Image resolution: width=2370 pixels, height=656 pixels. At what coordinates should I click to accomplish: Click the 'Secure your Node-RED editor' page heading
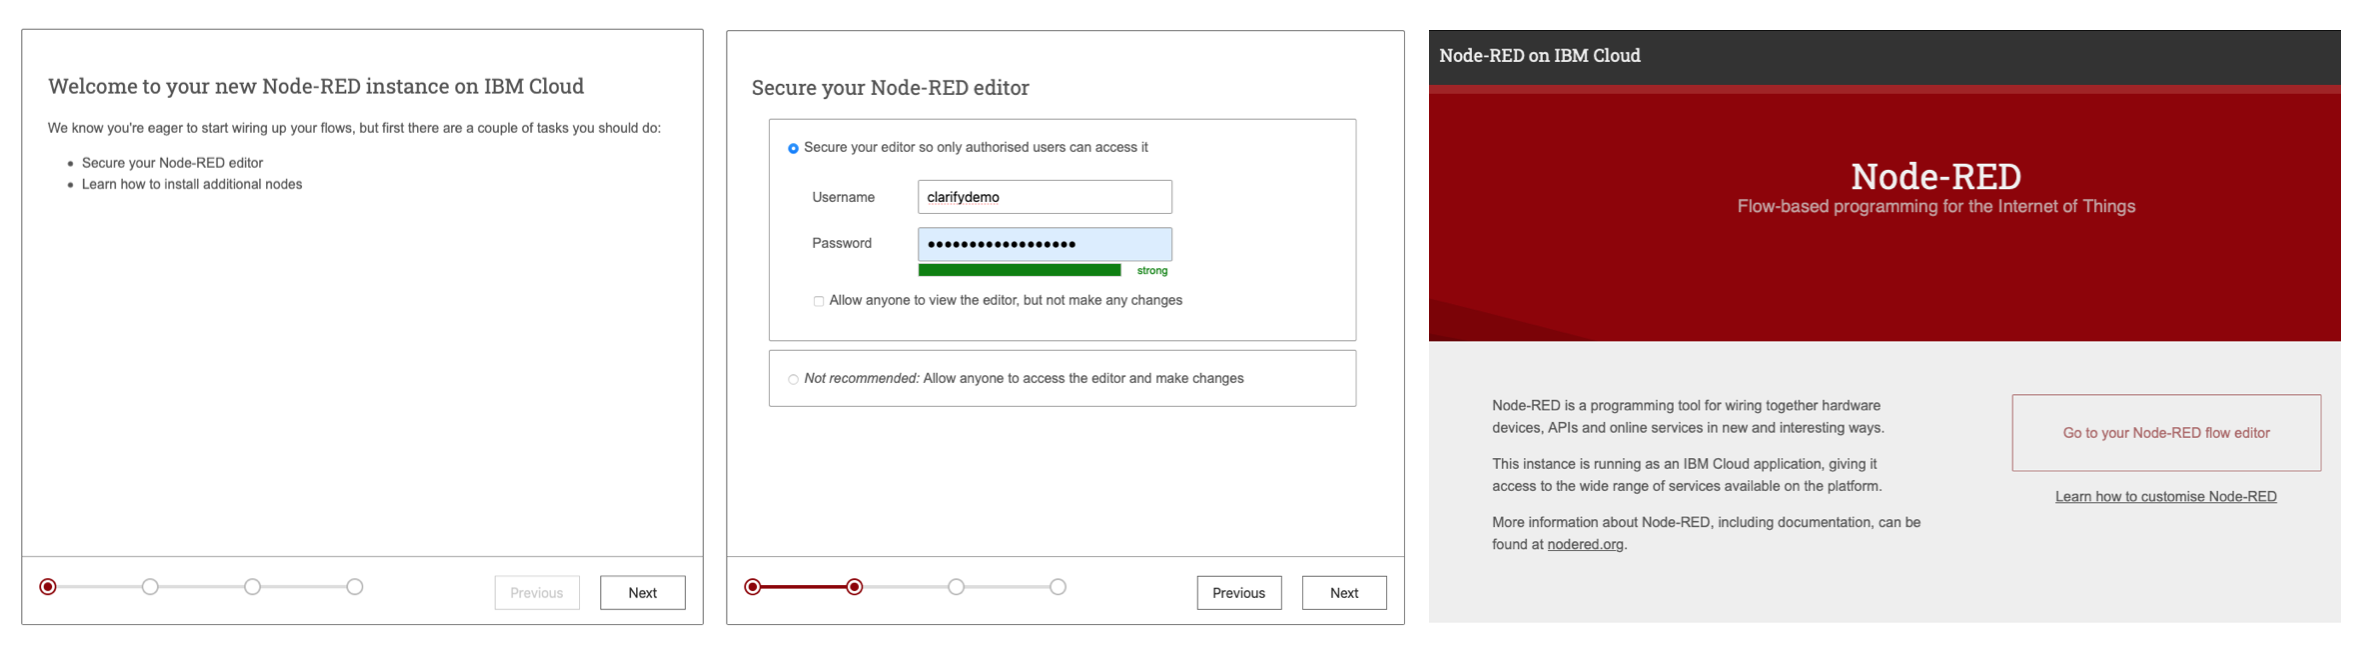(890, 88)
